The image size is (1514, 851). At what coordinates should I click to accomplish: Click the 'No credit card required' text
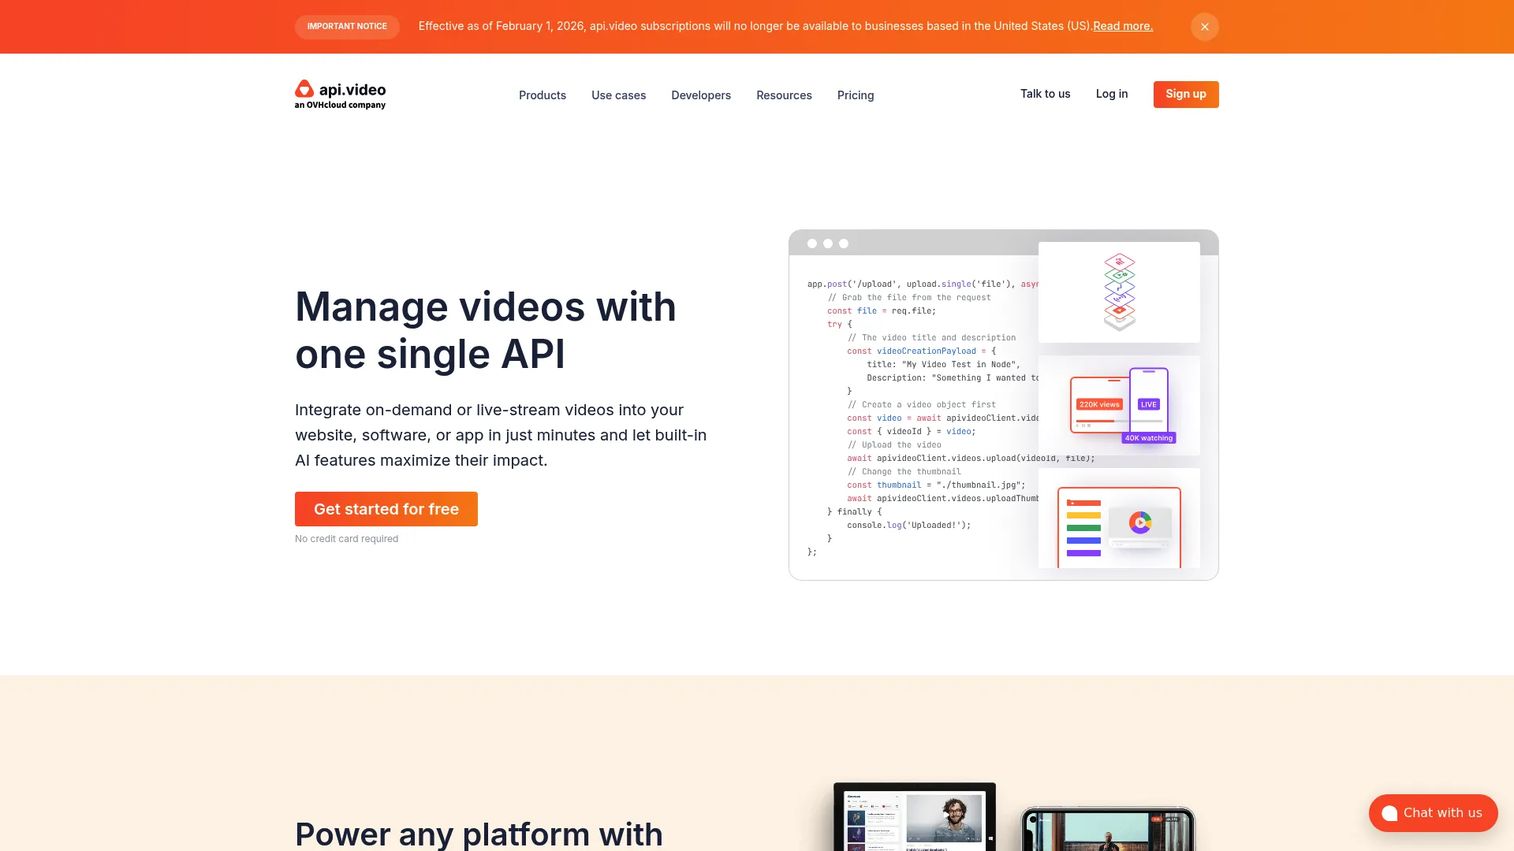(x=346, y=539)
